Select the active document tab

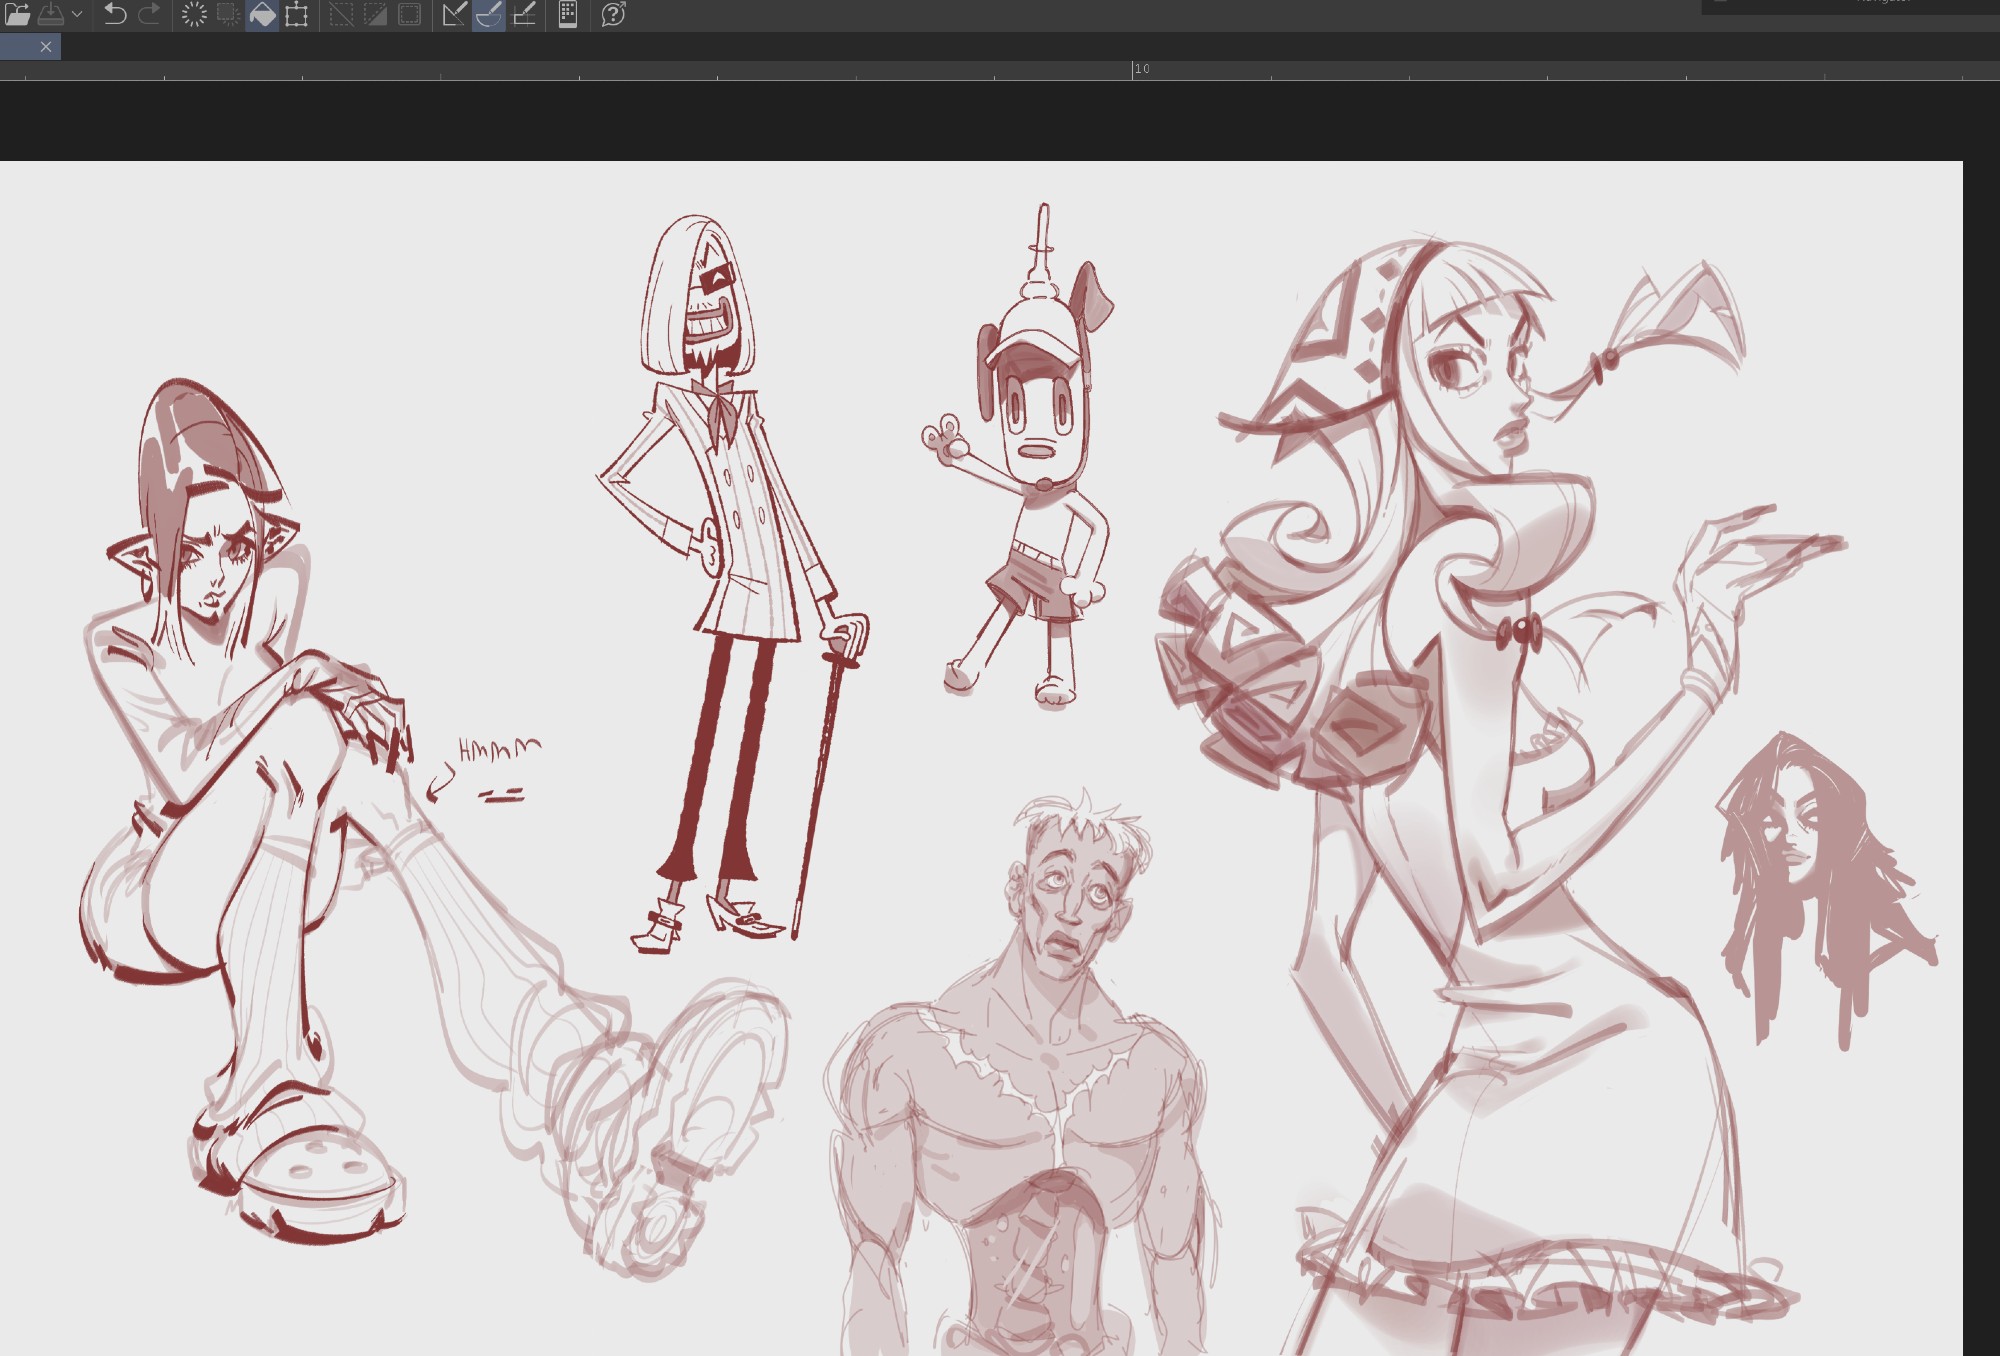pyautogui.click(x=18, y=47)
